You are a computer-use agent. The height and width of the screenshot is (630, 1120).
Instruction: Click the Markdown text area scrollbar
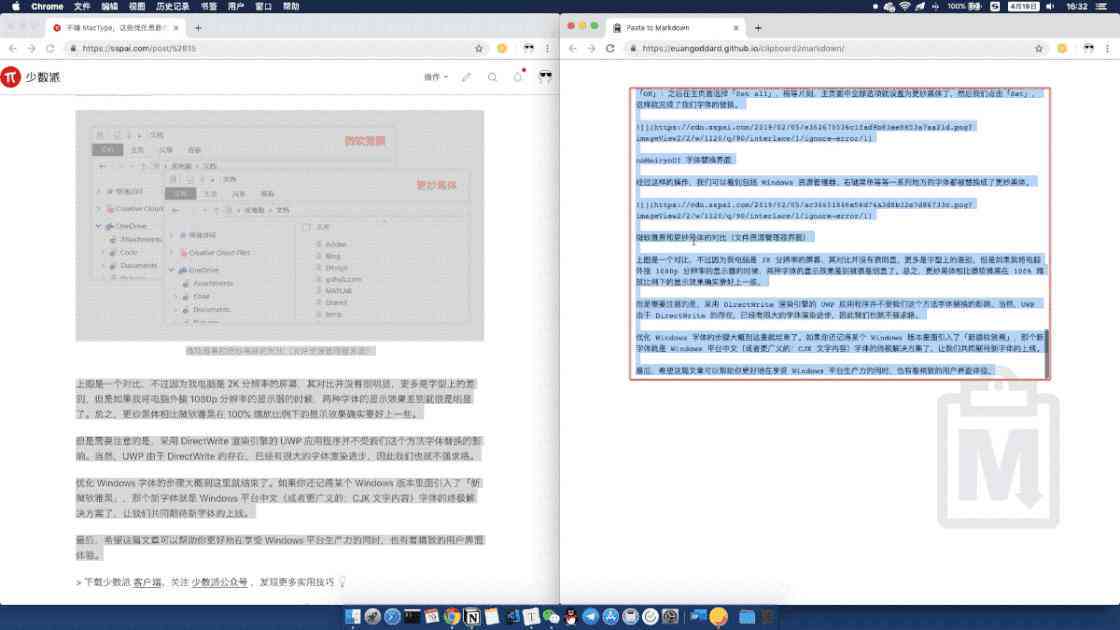[x=1047, y=353]
